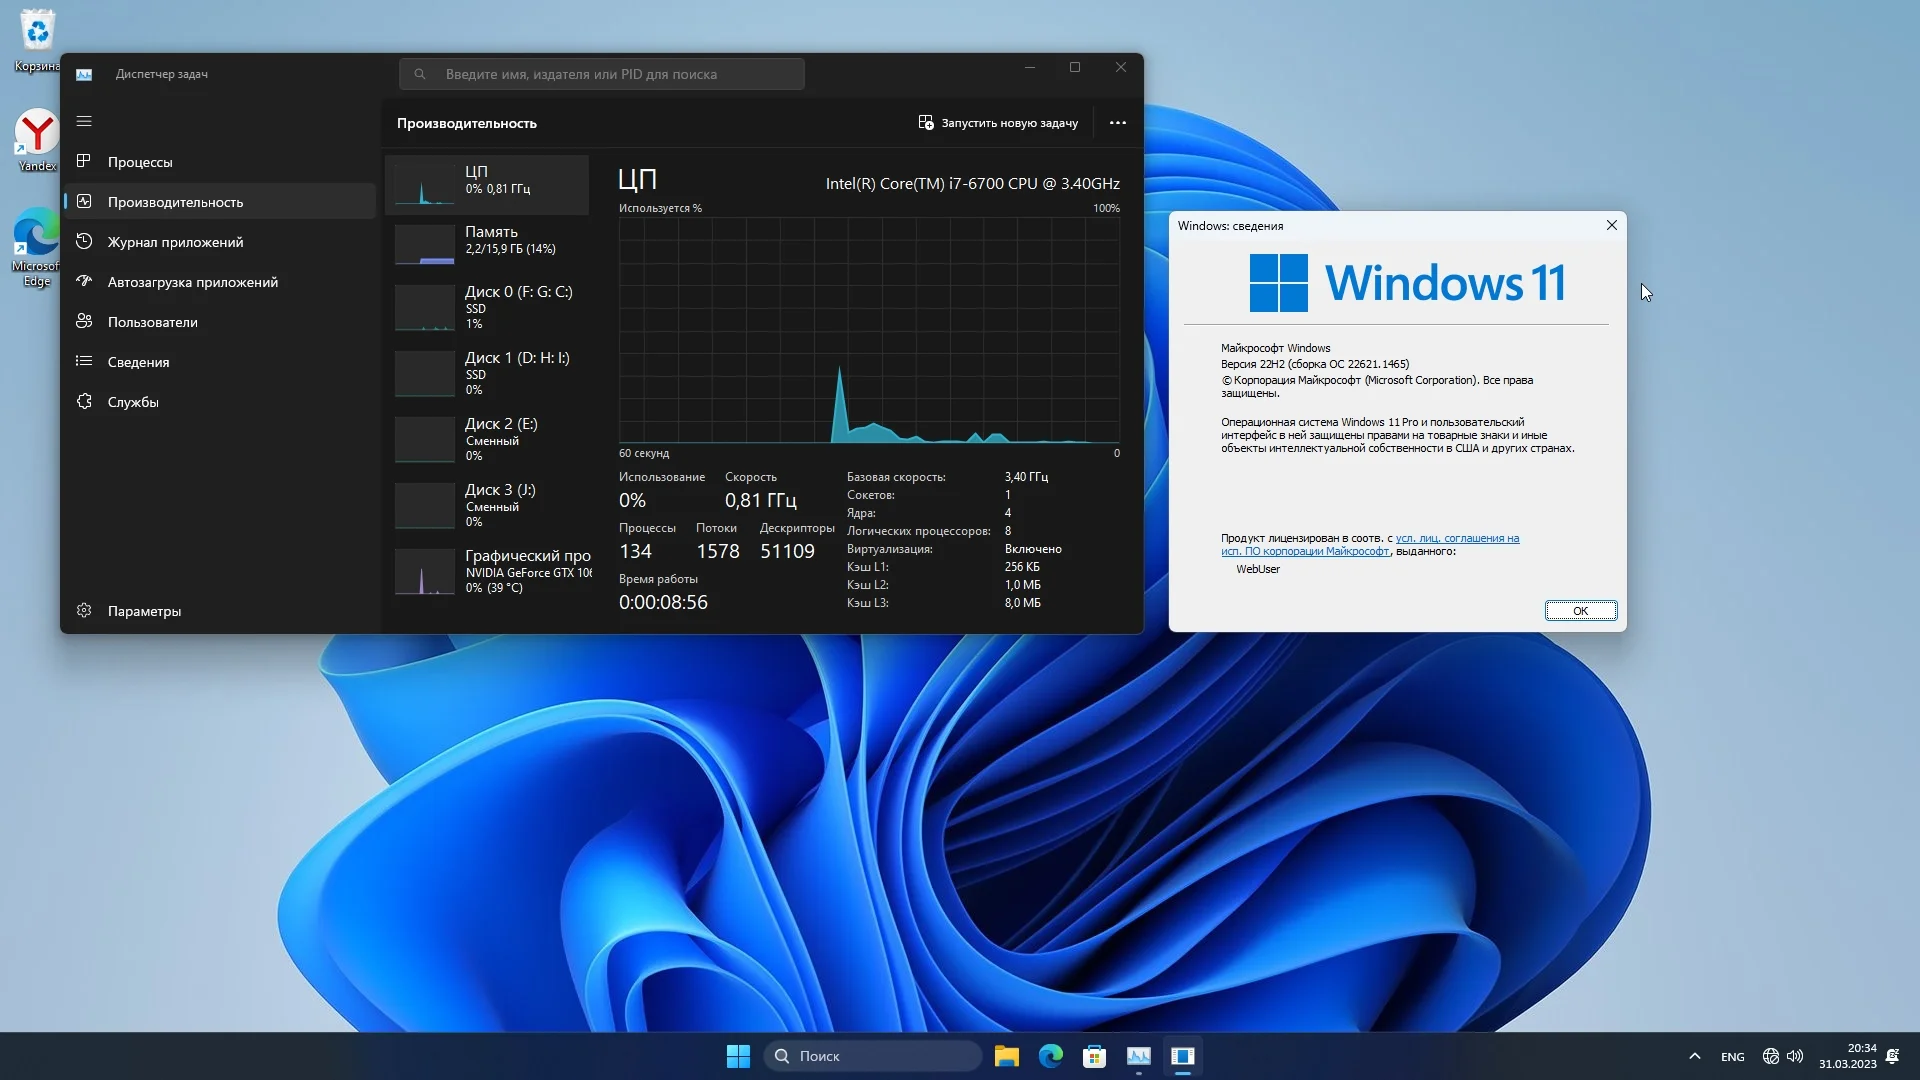The width and height of the screenshot is (1920, 1080).
Task: Open the Microsoft license terms link
Action: 1456,539
